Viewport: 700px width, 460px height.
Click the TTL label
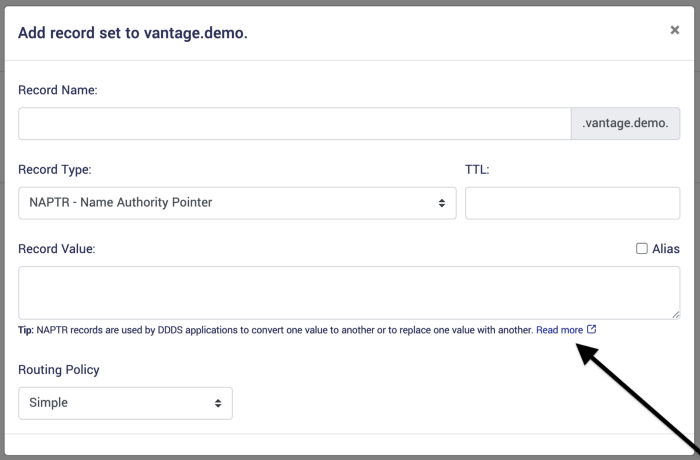(x=477, y=170)
